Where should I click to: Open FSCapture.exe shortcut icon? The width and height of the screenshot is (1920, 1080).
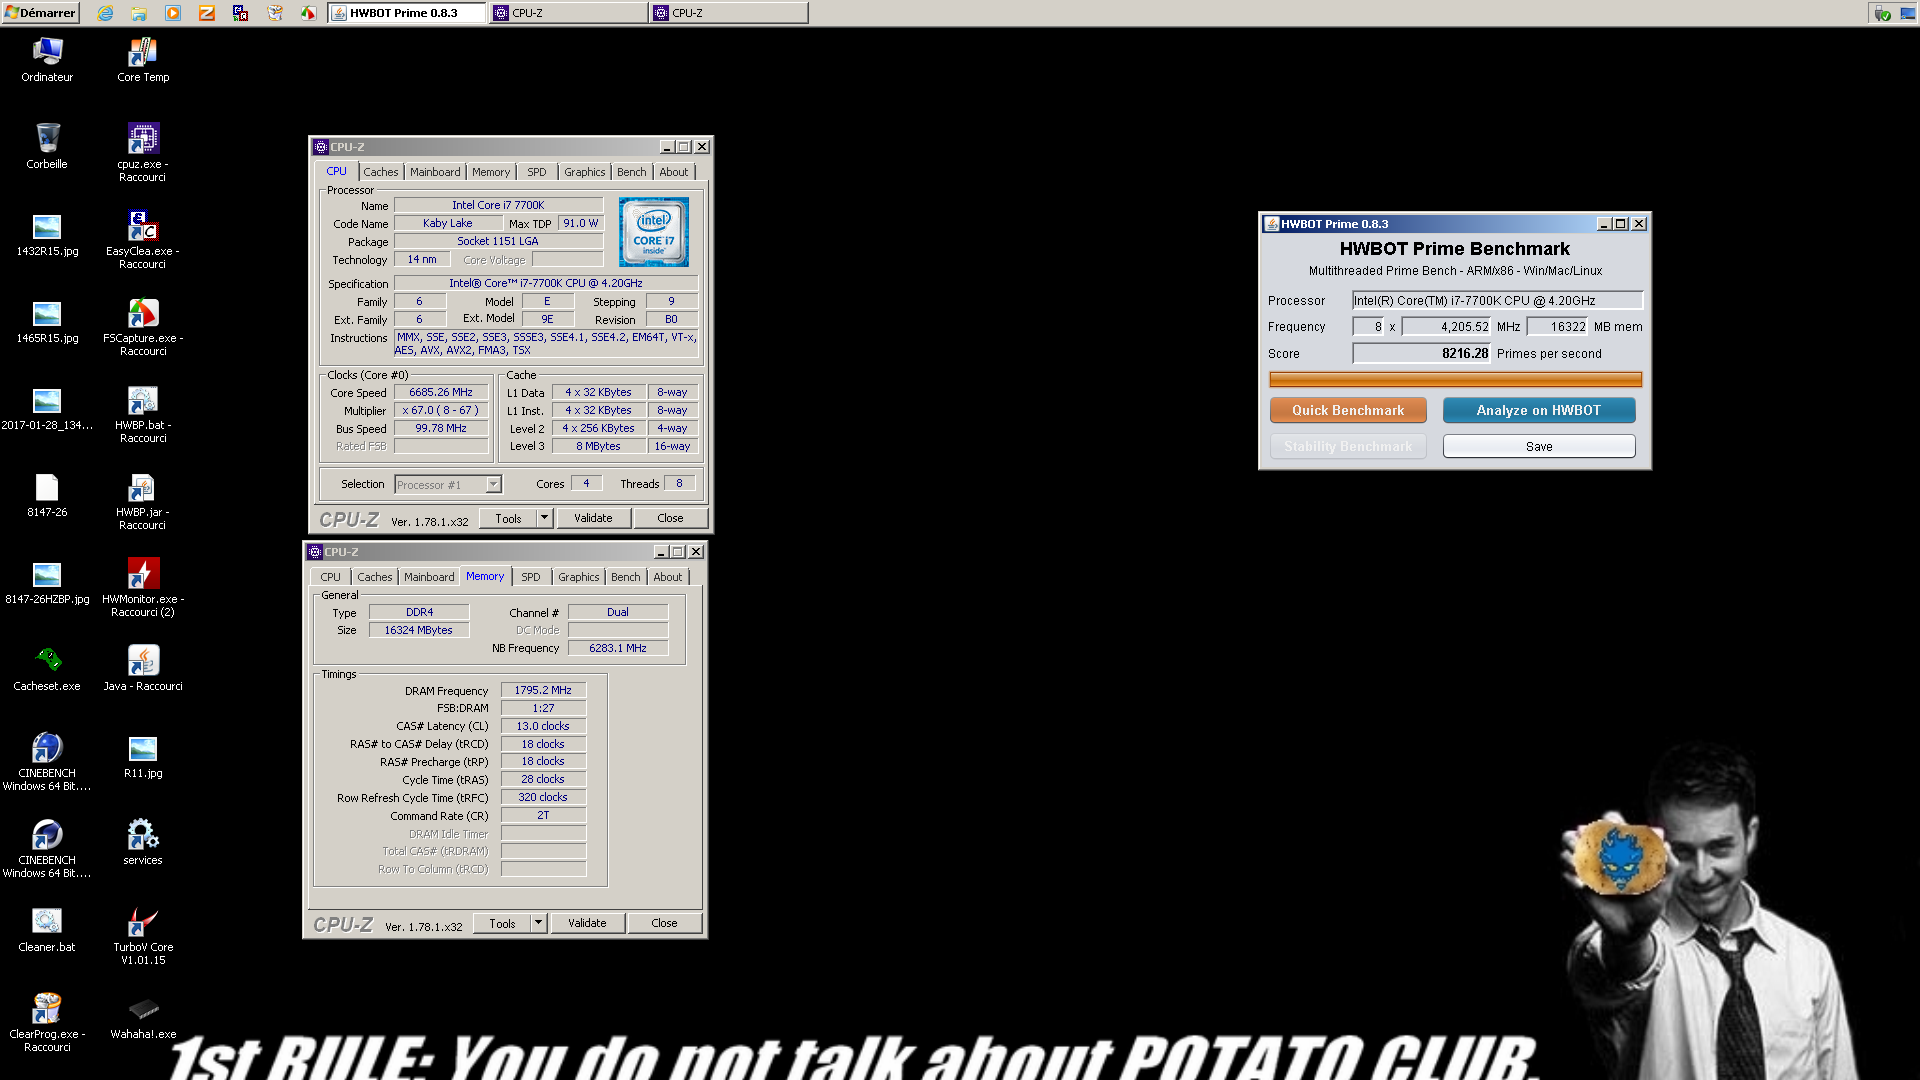coord(143,327)
